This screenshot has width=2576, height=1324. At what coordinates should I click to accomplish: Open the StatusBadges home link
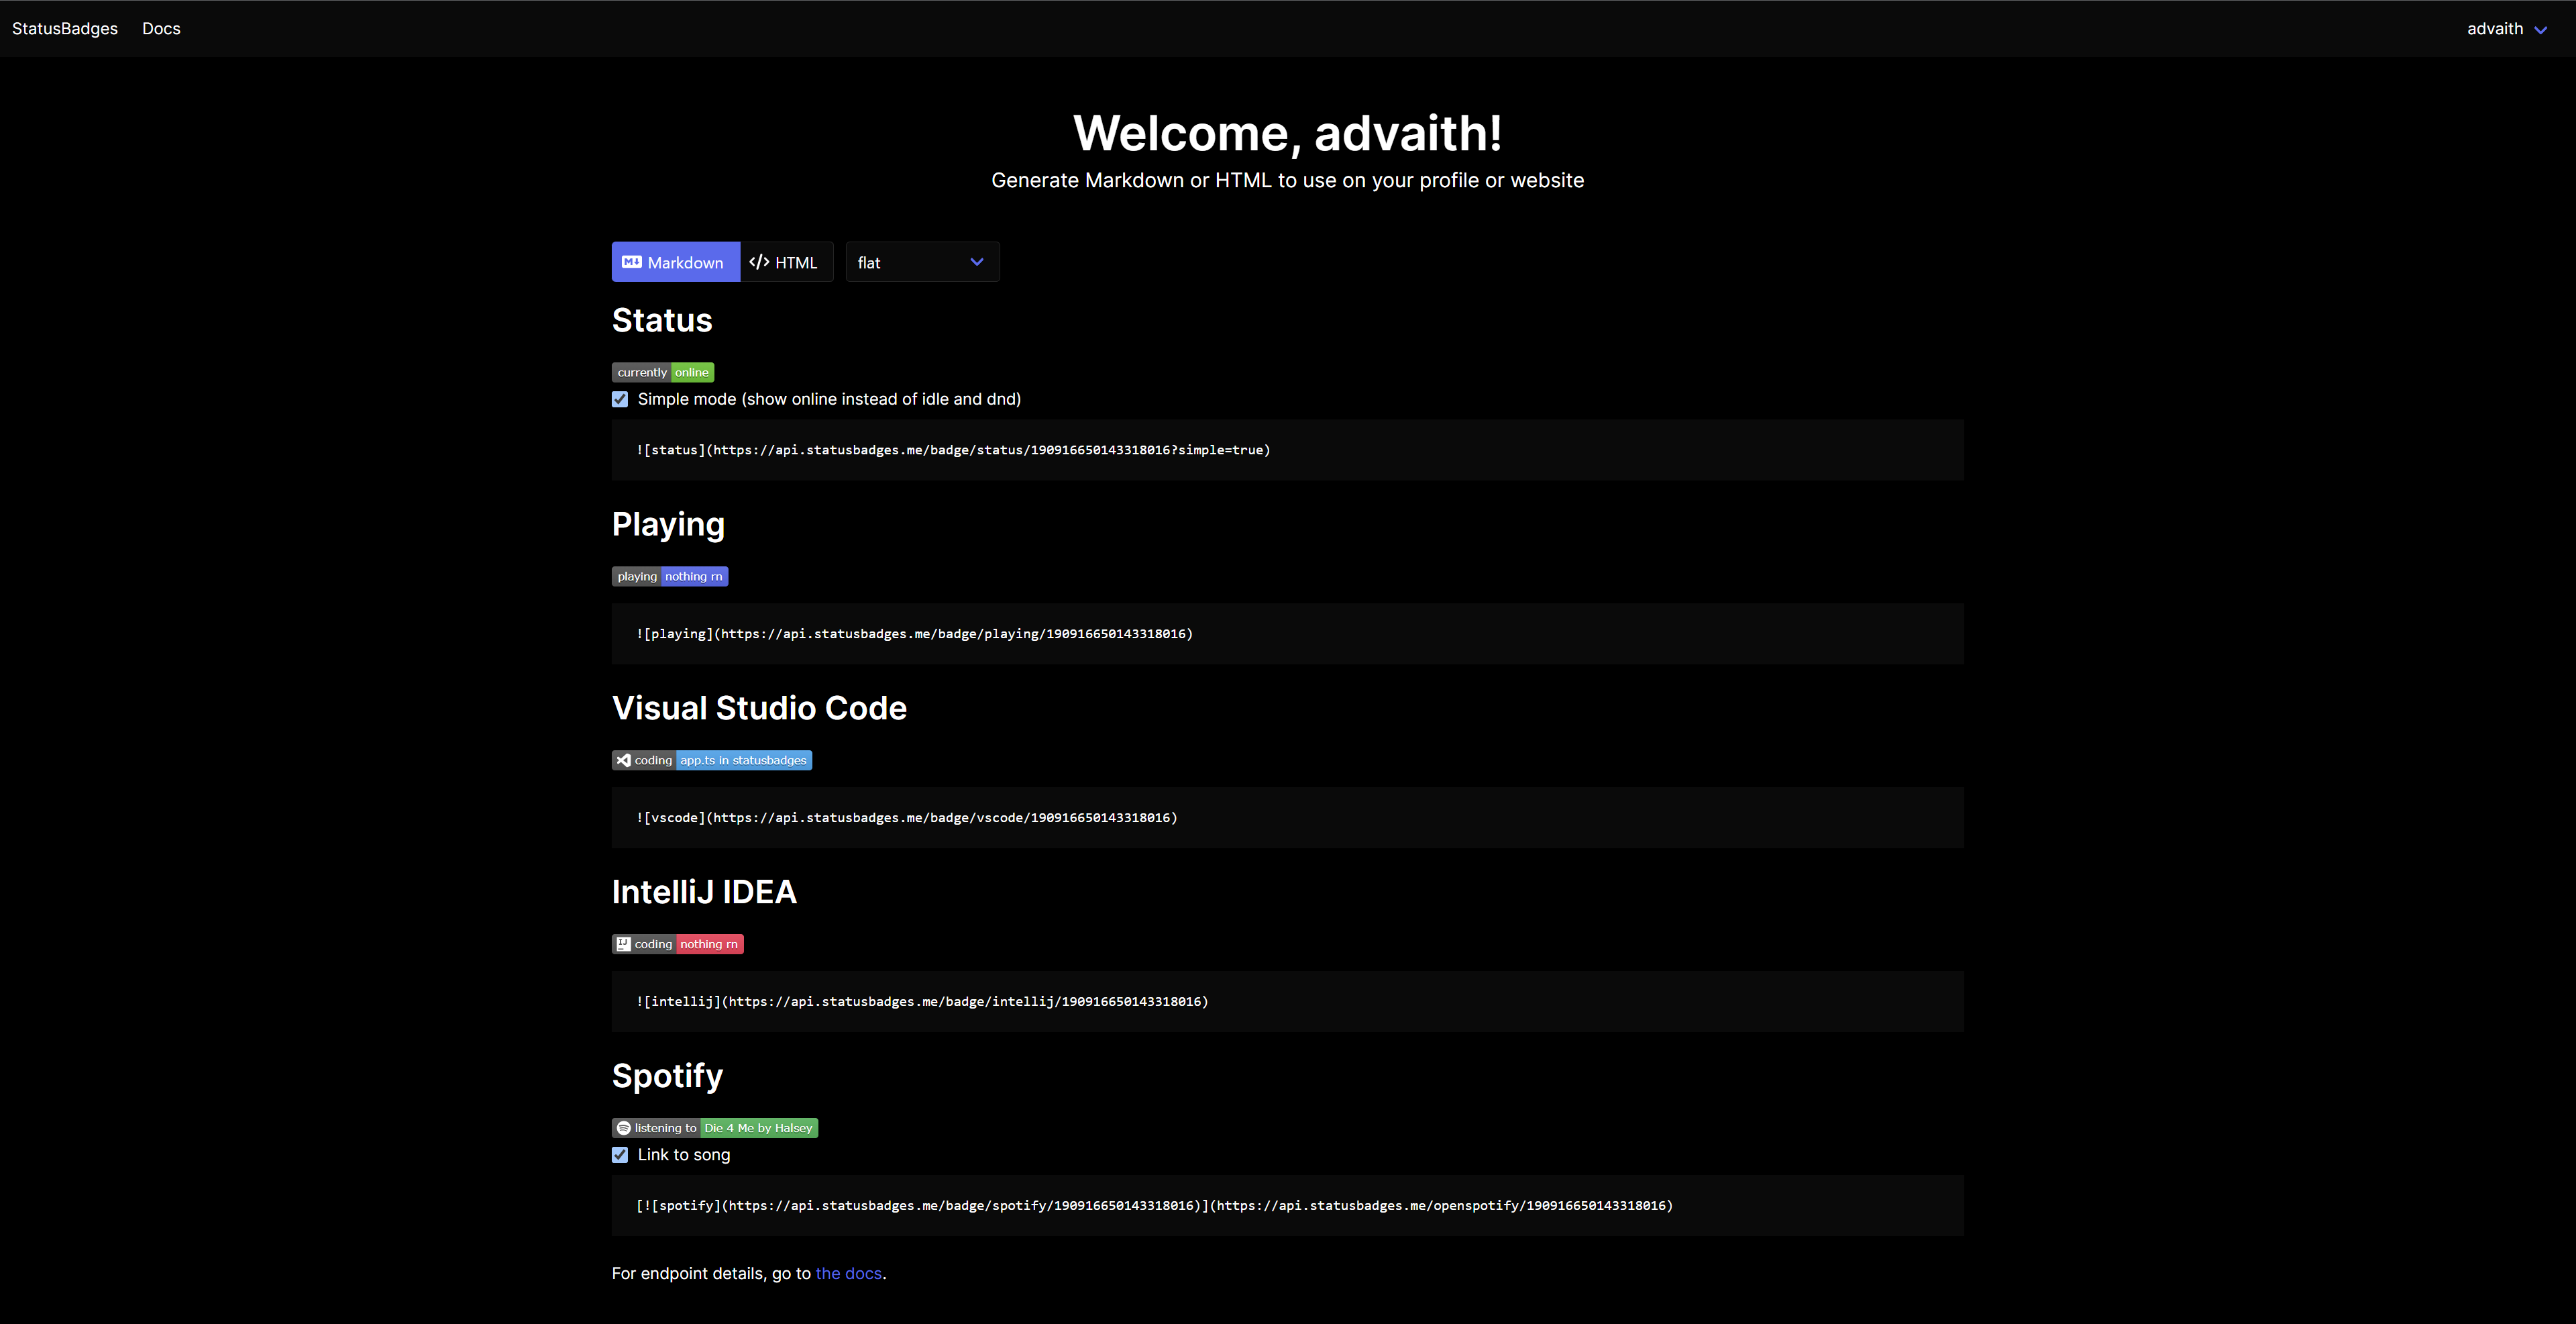[x=65, y=29]
